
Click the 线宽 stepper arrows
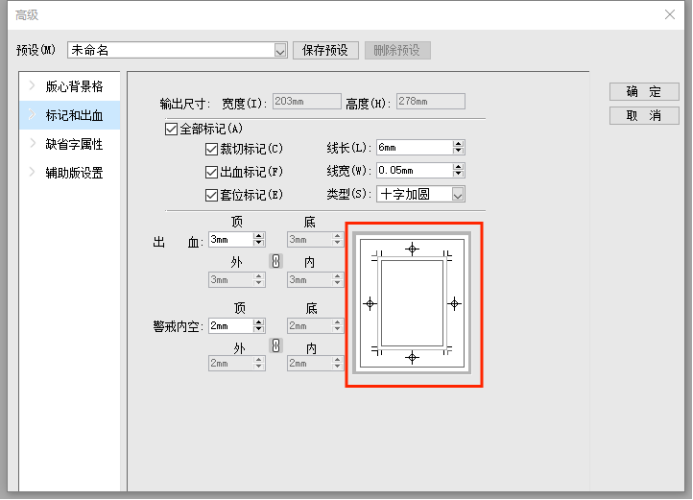tap(458, 171)
